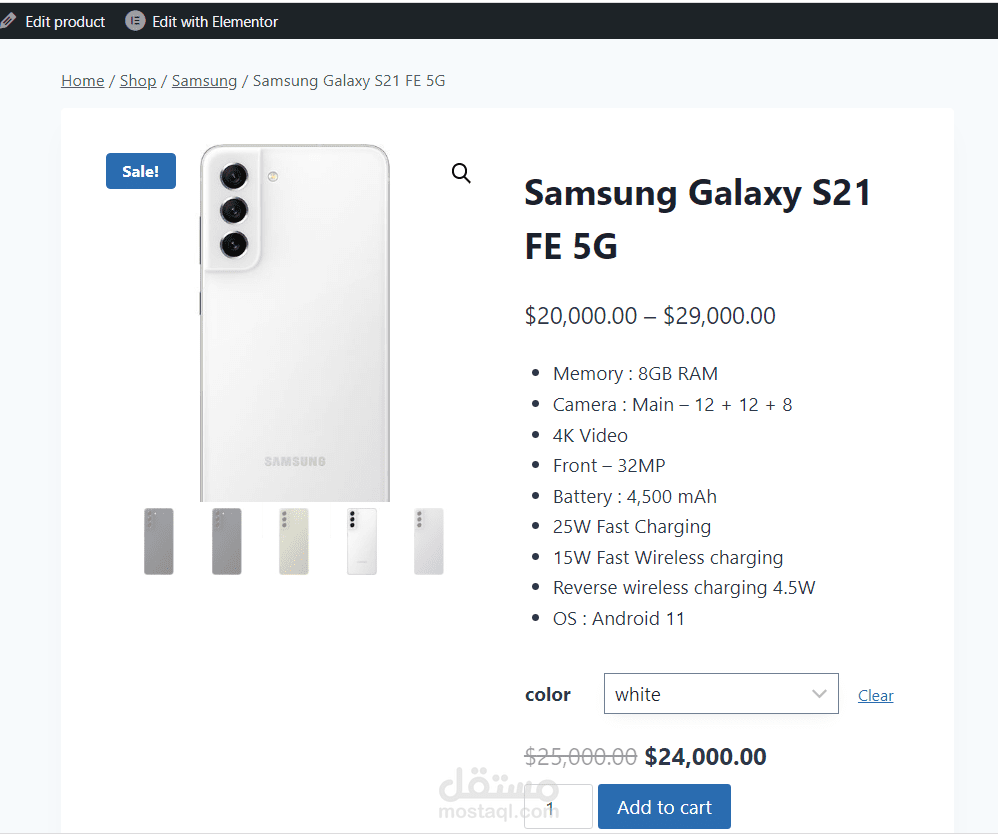Click the blue Sale! badge
This screenshot has height=839, width=998.
[x=141, y=171]
